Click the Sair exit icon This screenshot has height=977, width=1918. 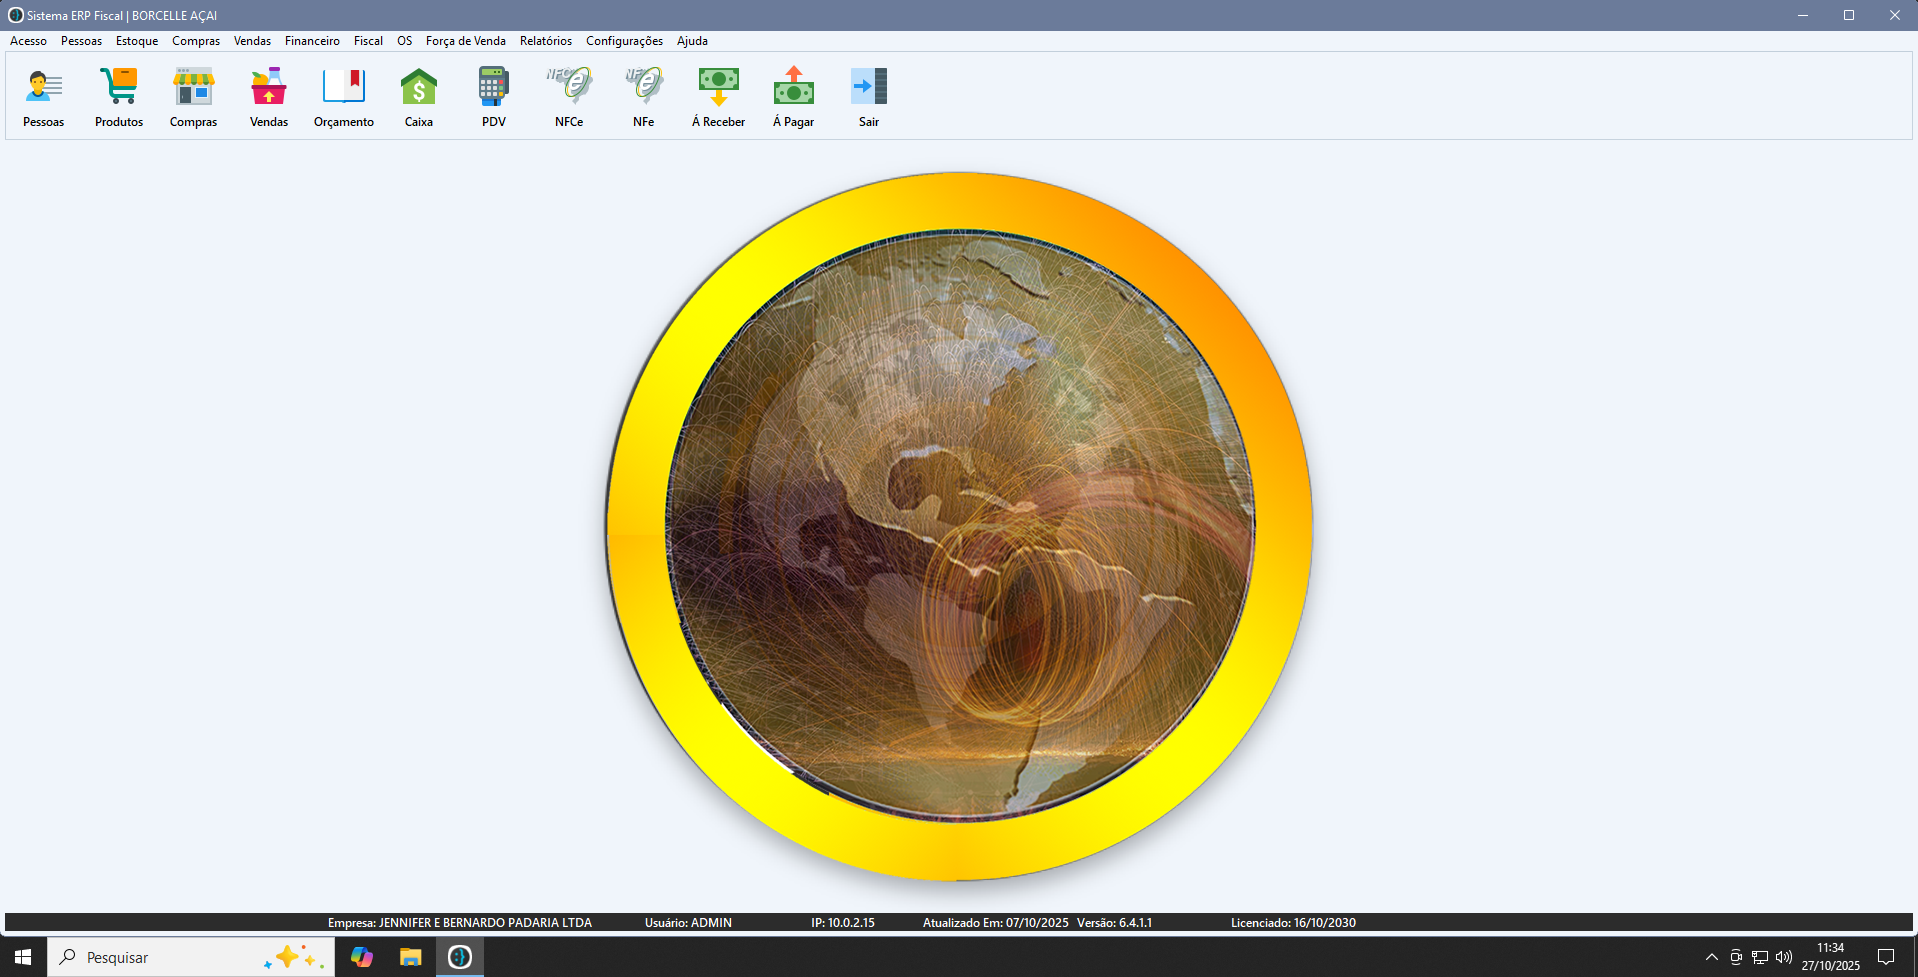click(869, 87)
